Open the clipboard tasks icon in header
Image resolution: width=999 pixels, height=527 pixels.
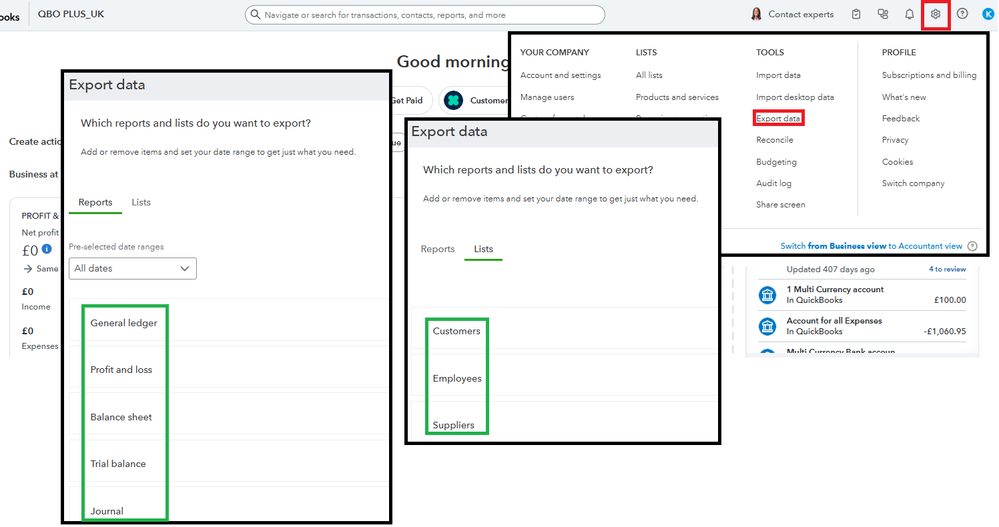point(856,14)
